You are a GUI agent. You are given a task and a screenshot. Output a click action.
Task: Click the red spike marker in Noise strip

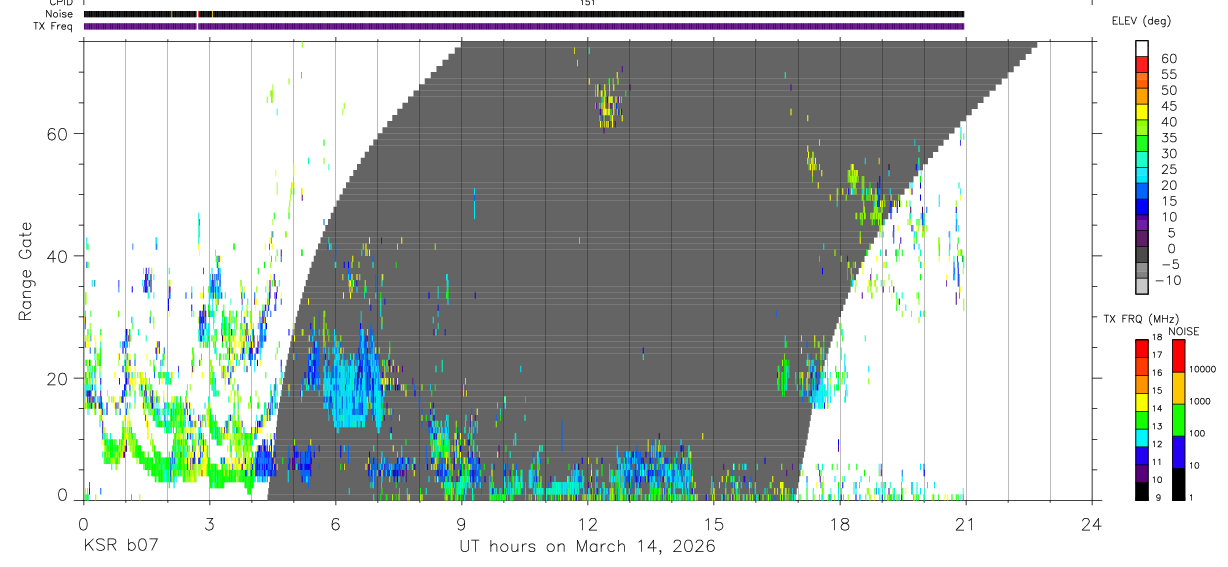coord(198,14)
